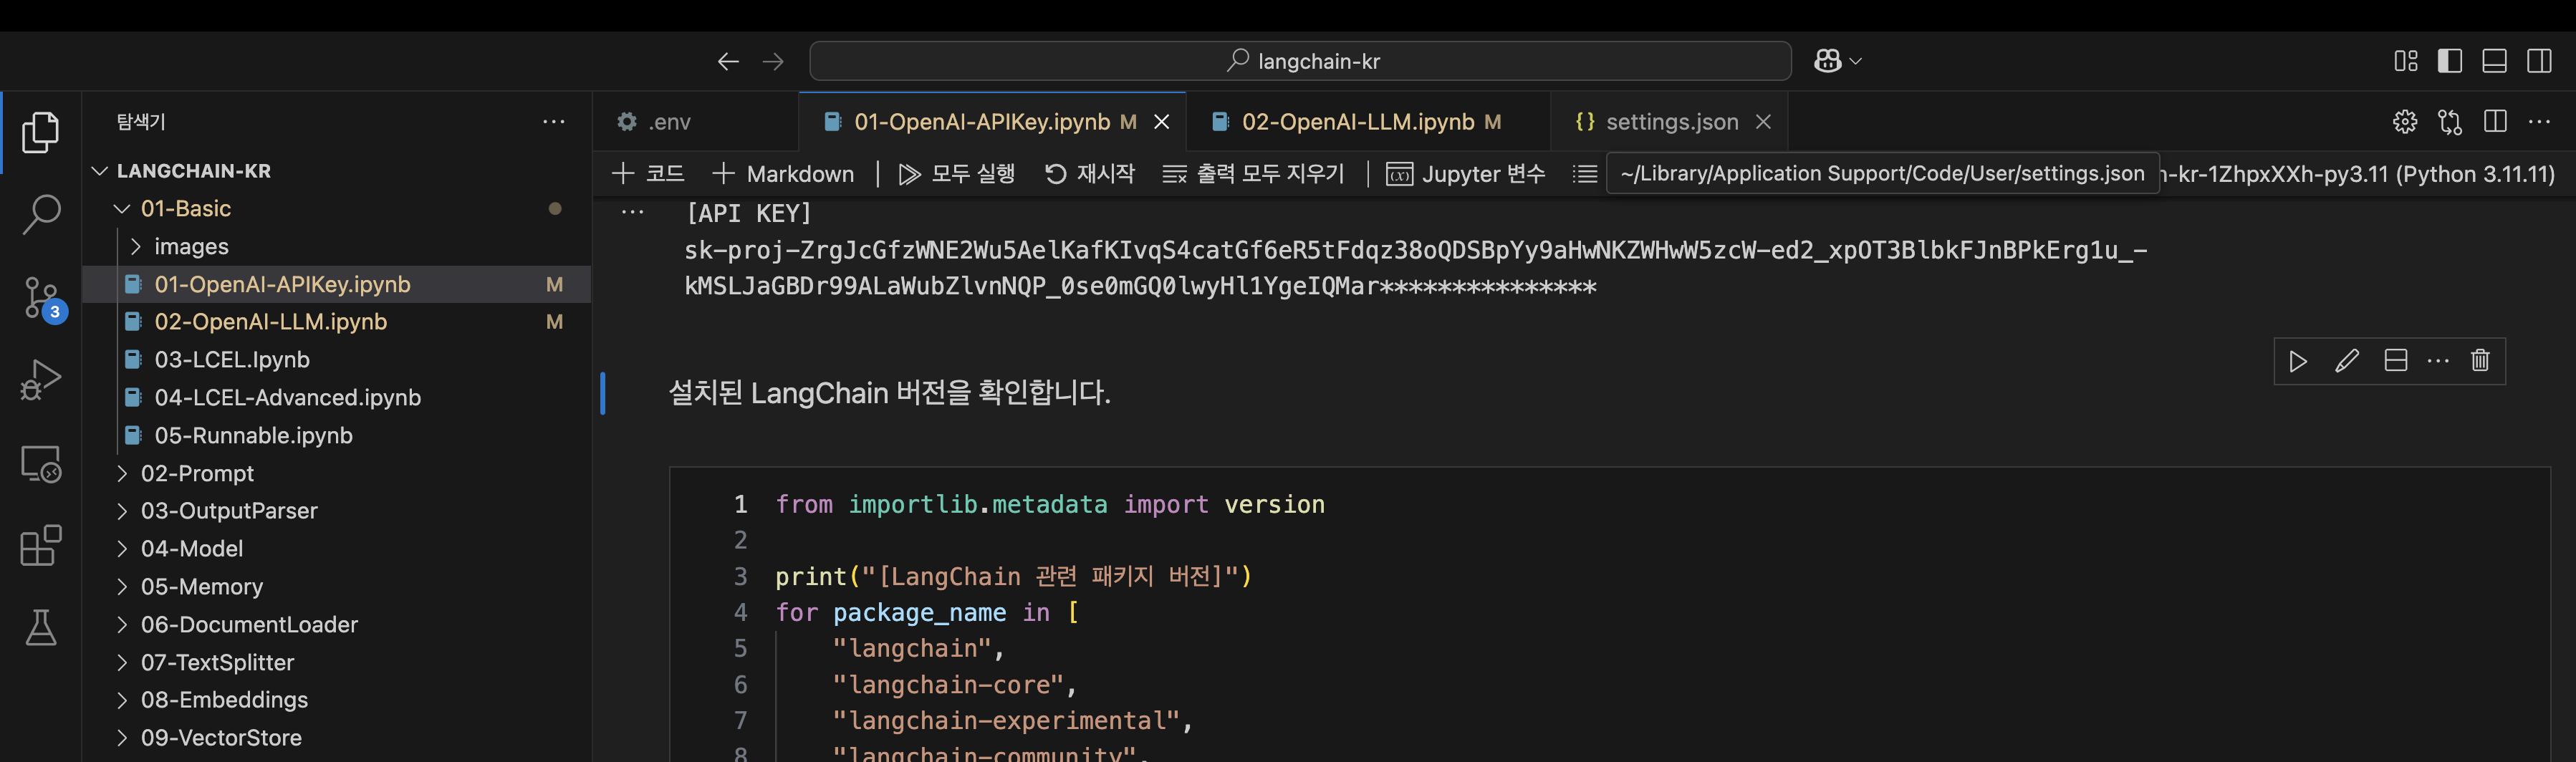Switch to settings.json tab

1670,122
